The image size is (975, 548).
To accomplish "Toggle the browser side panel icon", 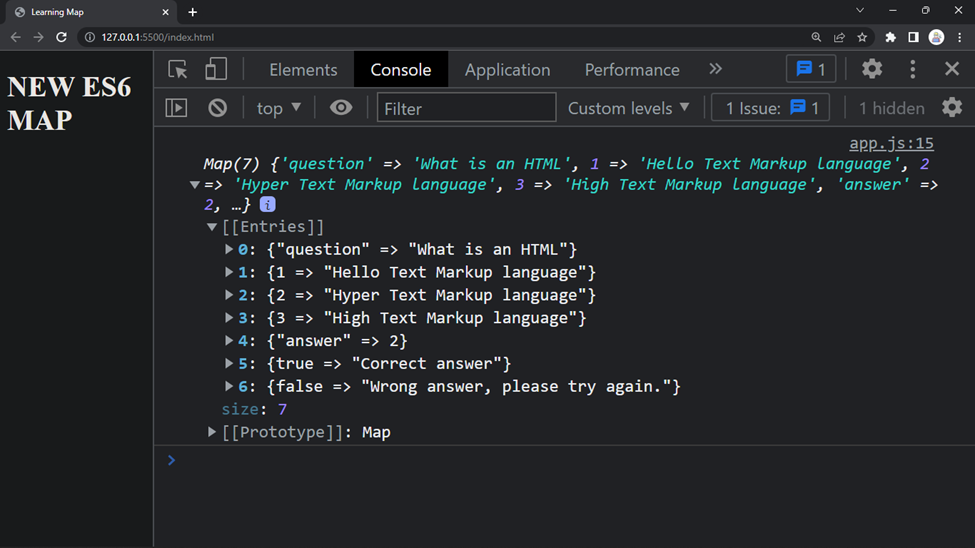I will tap(913, 37).
